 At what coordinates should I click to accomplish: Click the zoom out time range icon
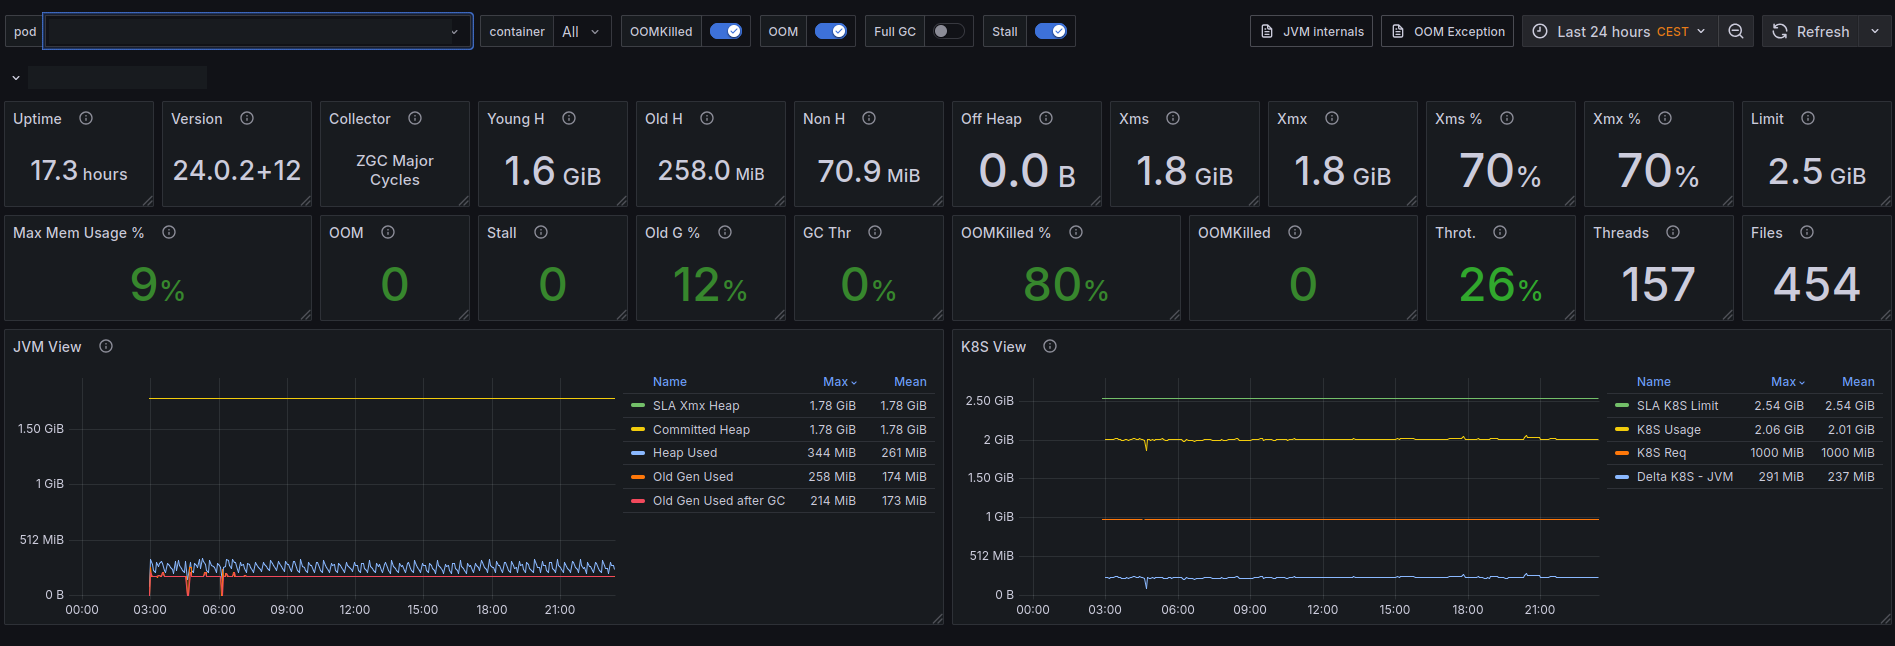(x=1736, y=31)
